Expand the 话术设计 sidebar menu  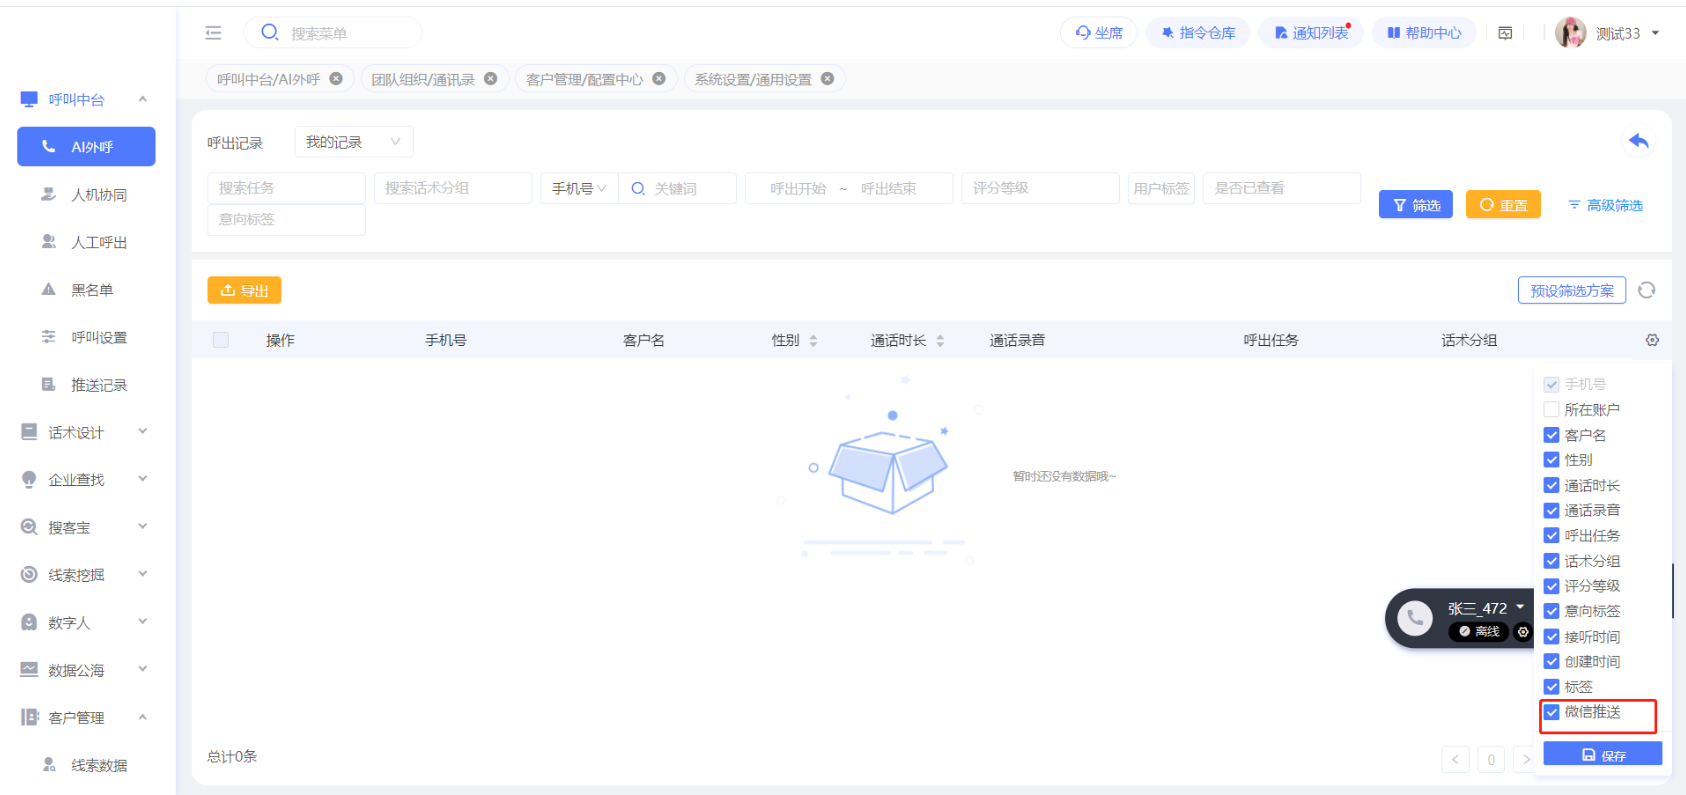point(85,432)
